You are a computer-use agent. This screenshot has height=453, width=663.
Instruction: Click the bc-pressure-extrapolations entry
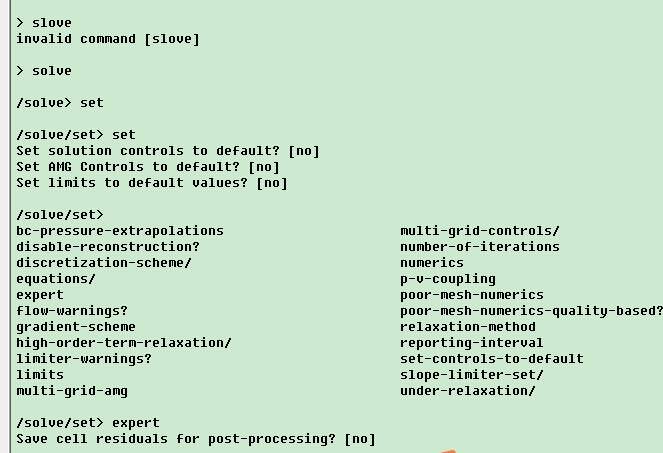tap(120, 231)
